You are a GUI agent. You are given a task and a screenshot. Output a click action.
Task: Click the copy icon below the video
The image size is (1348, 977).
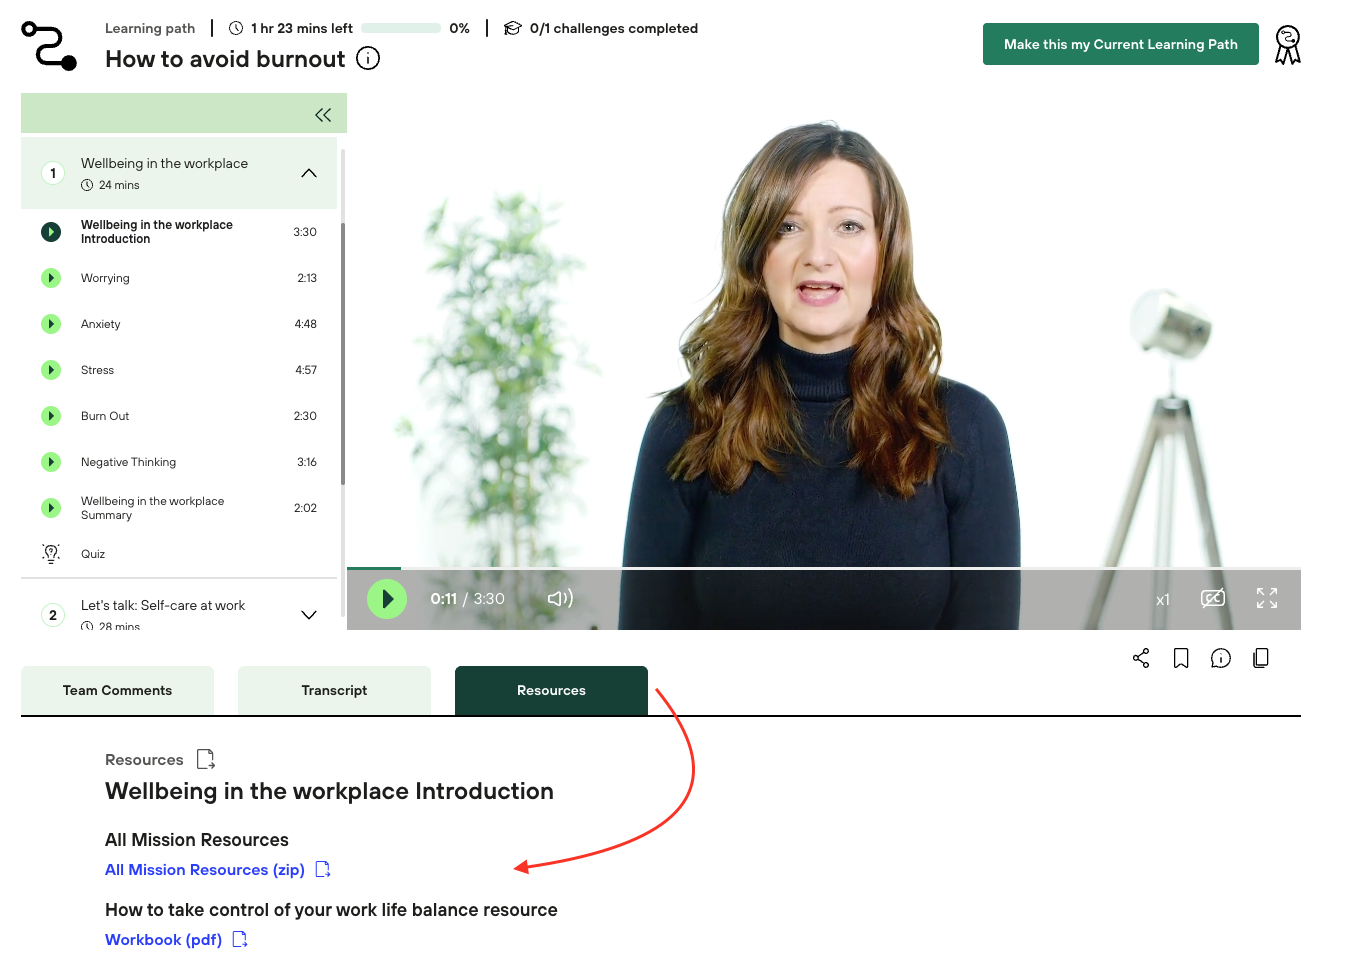coord(1261,658)
